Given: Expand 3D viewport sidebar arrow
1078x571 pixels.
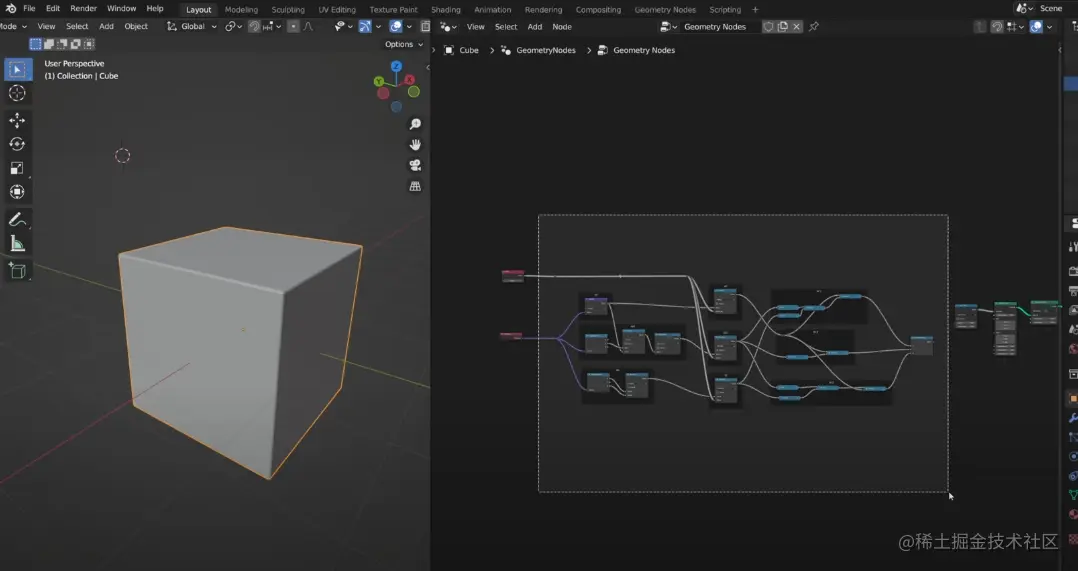Looking at the screenshot, I should click(428, 67).
